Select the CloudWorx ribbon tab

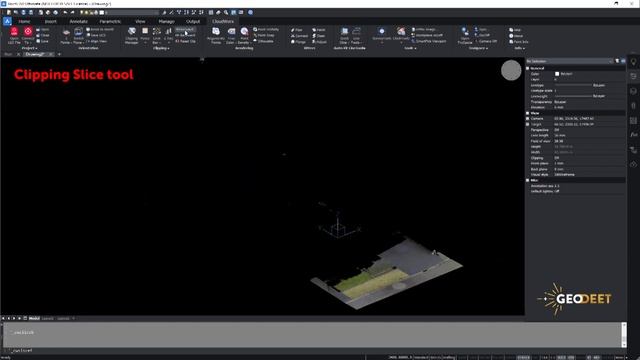coord(223,21)
